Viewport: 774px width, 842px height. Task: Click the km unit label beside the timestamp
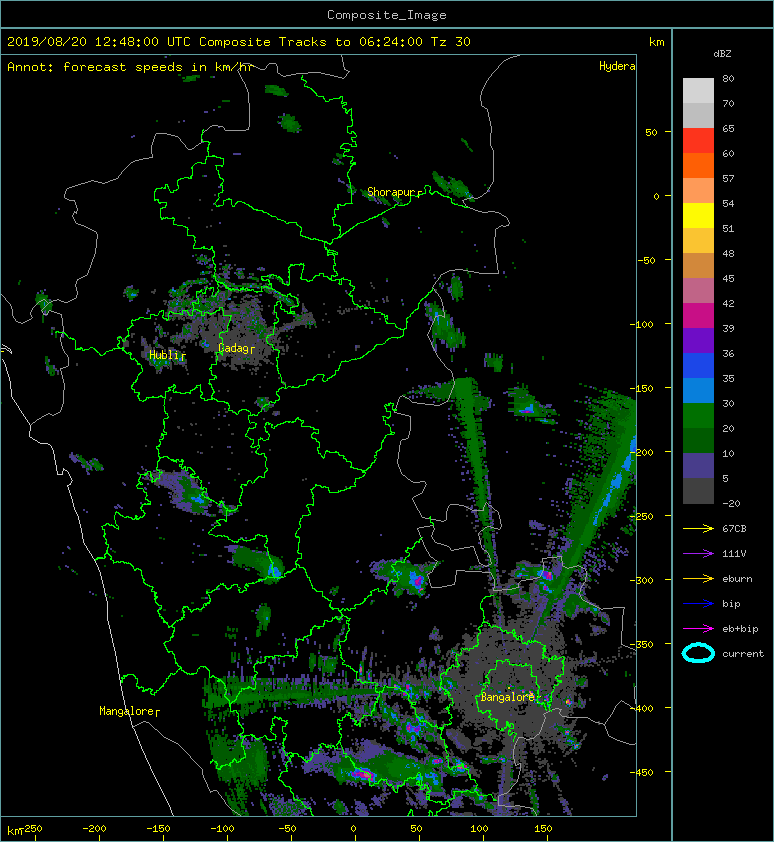pyautogui.click(x=656, y=42)
